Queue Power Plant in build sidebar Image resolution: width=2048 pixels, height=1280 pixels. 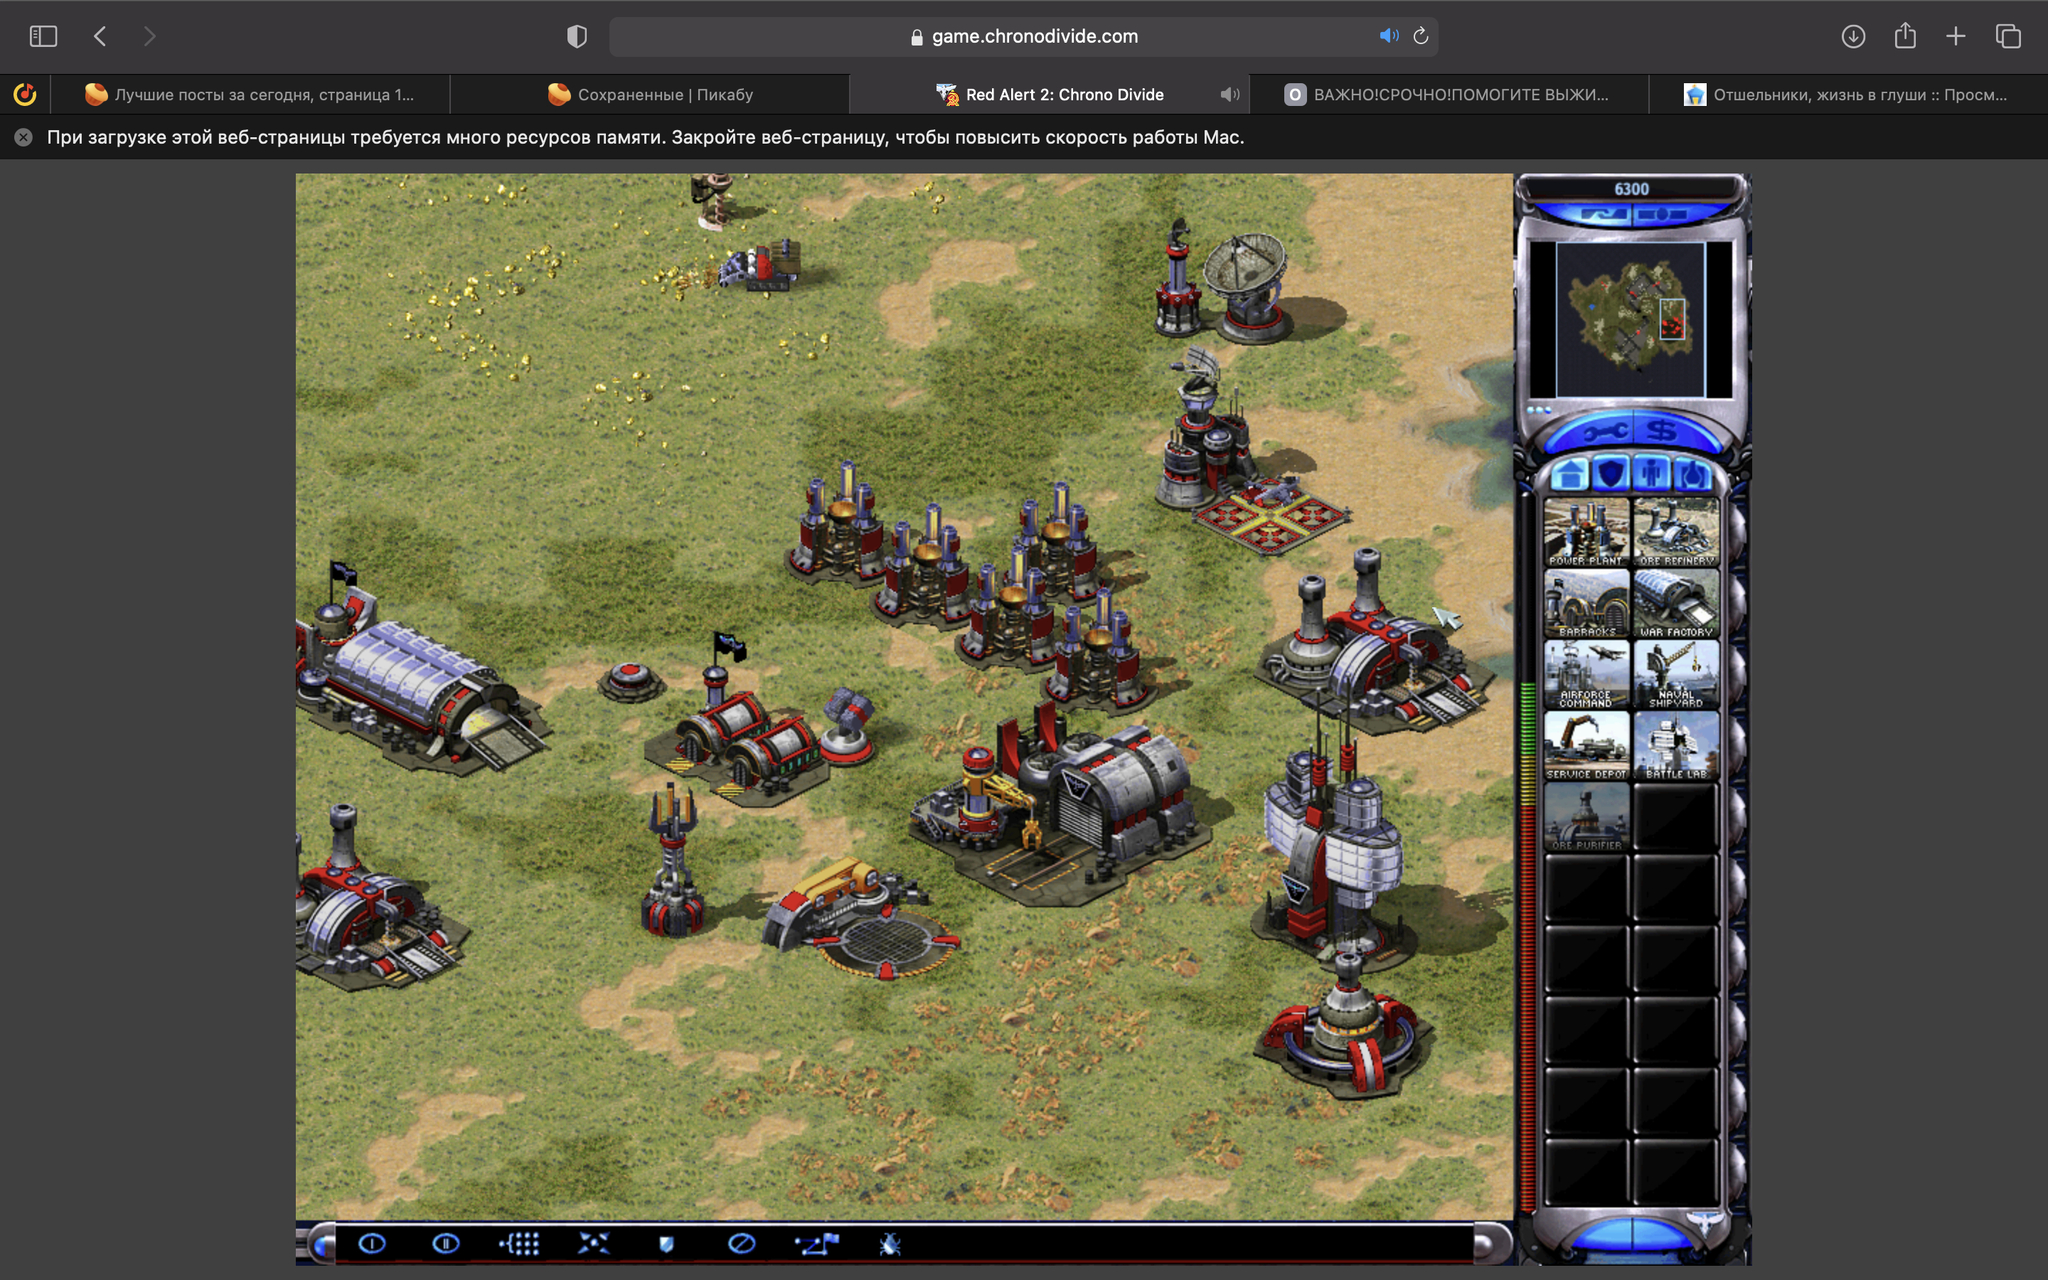[1586, 532]
